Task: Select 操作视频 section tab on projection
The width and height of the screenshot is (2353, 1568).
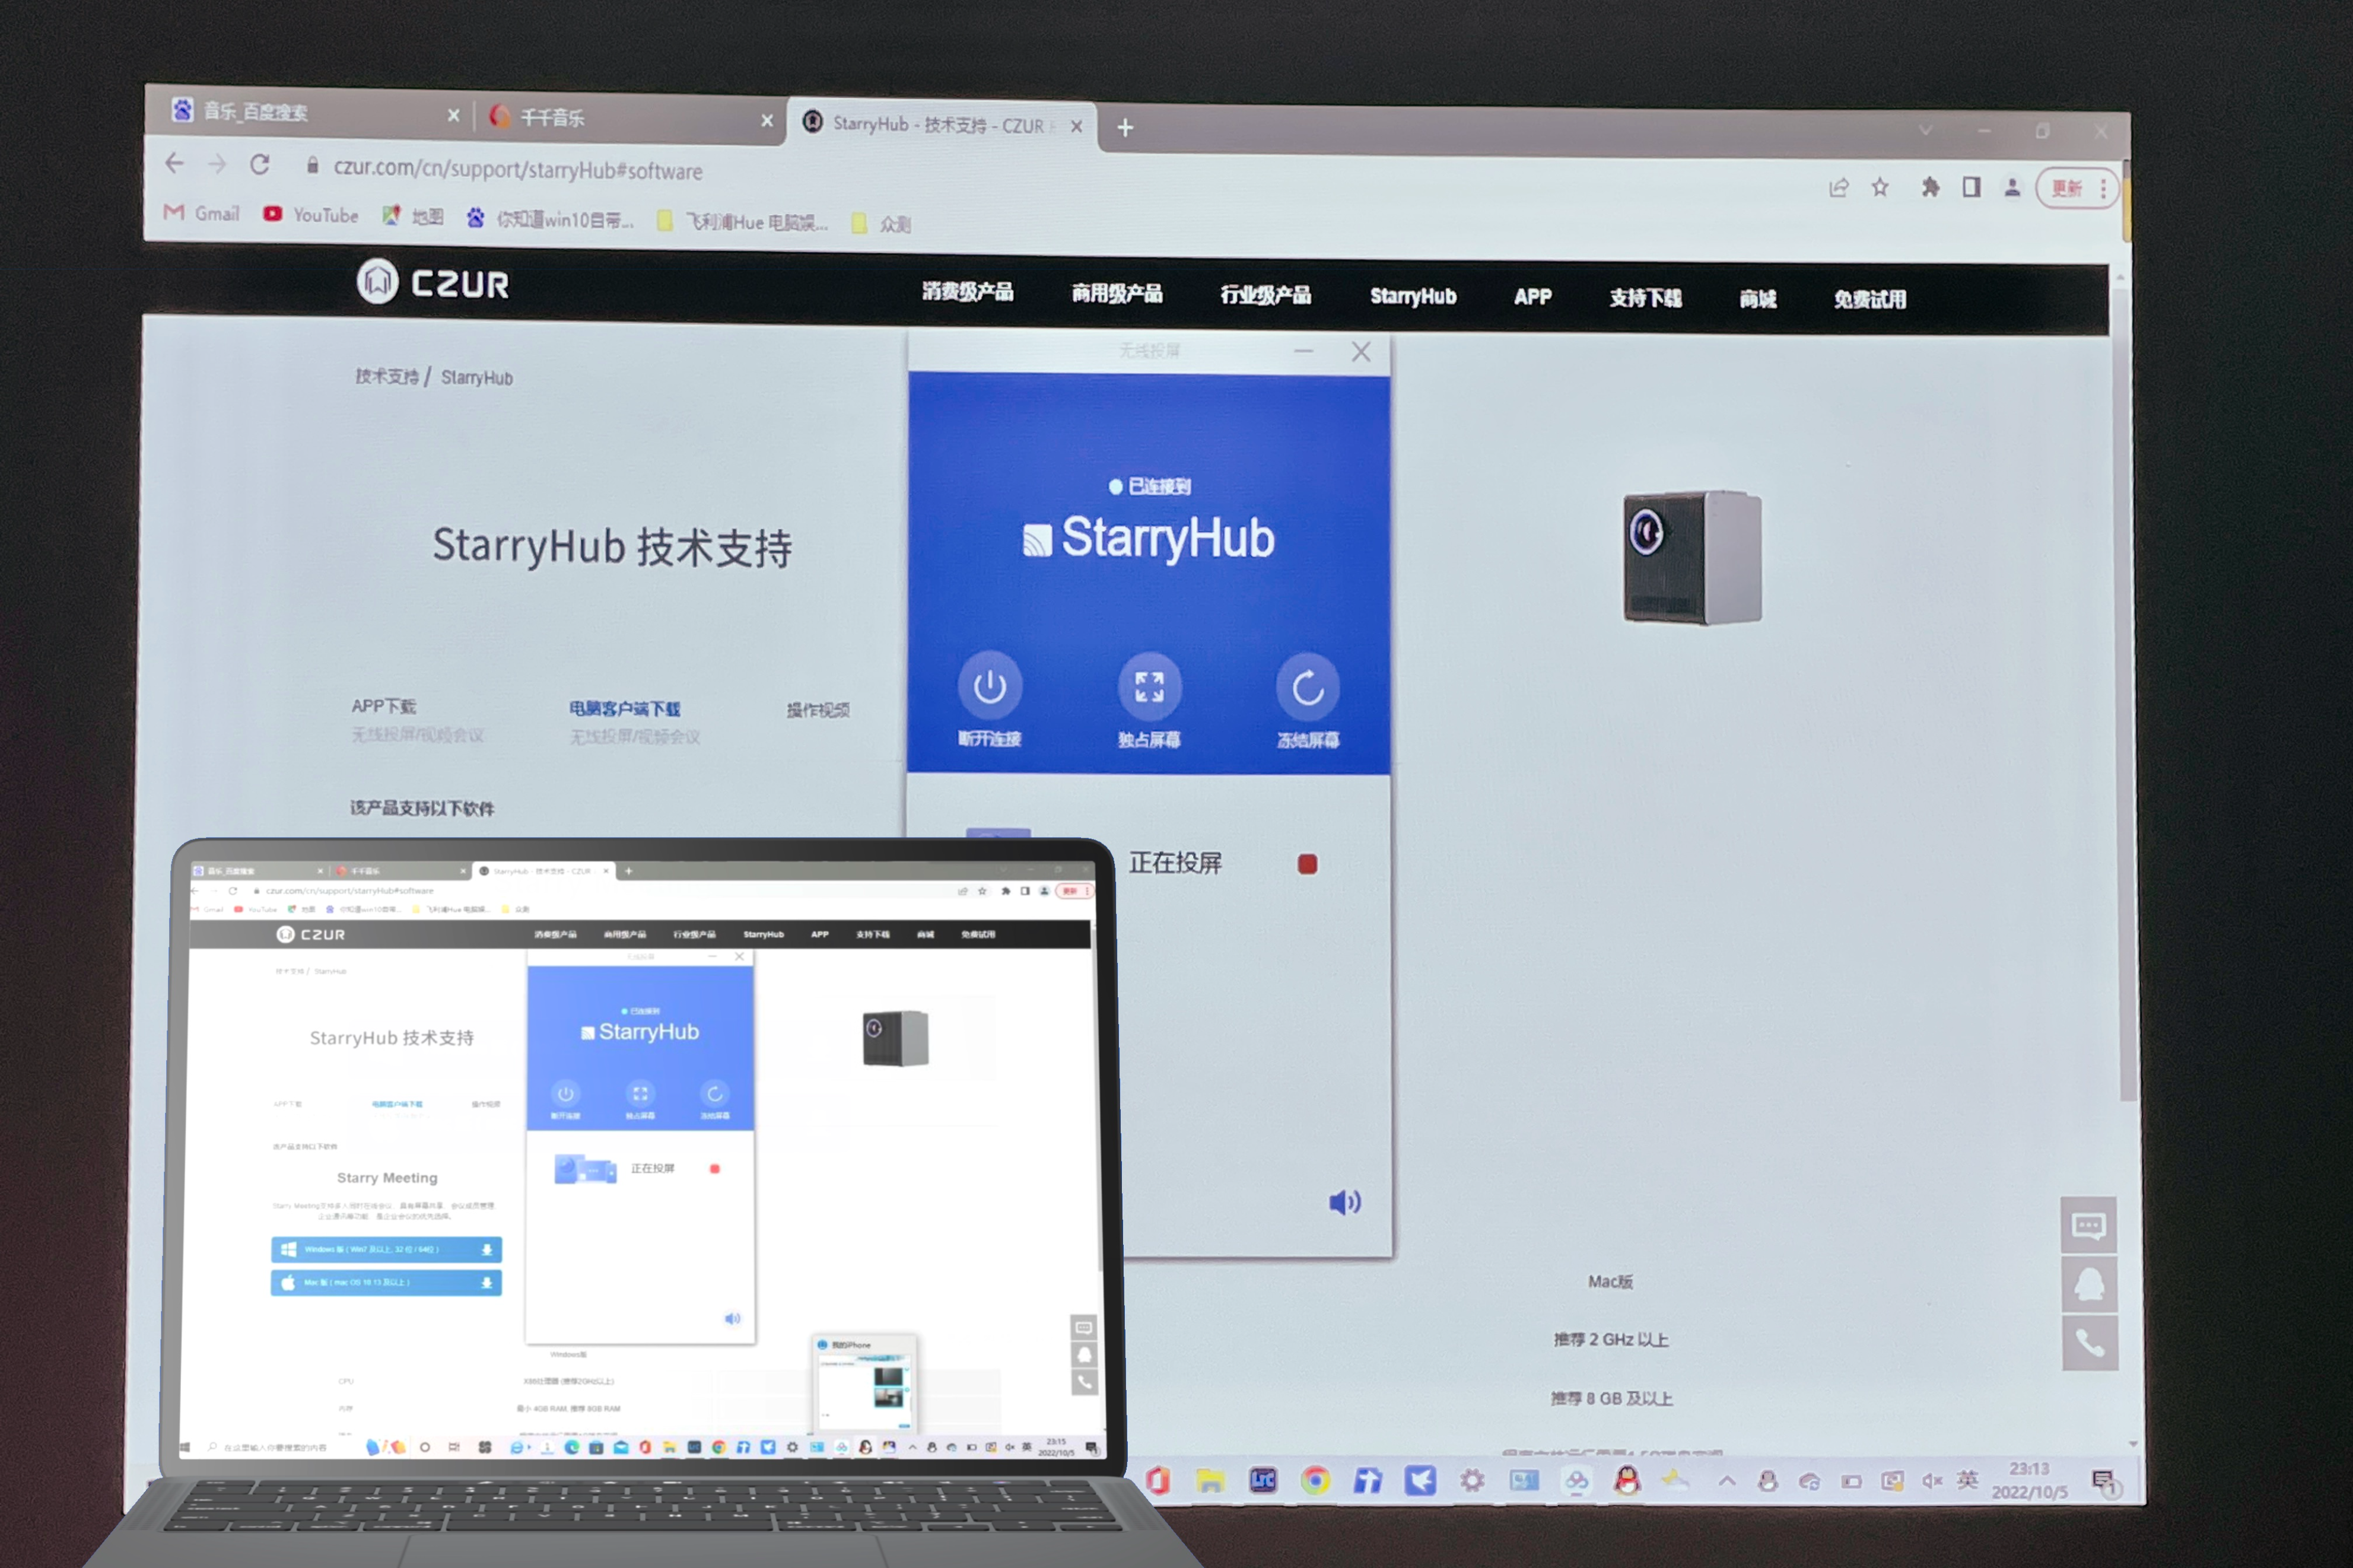Action: 817,710
